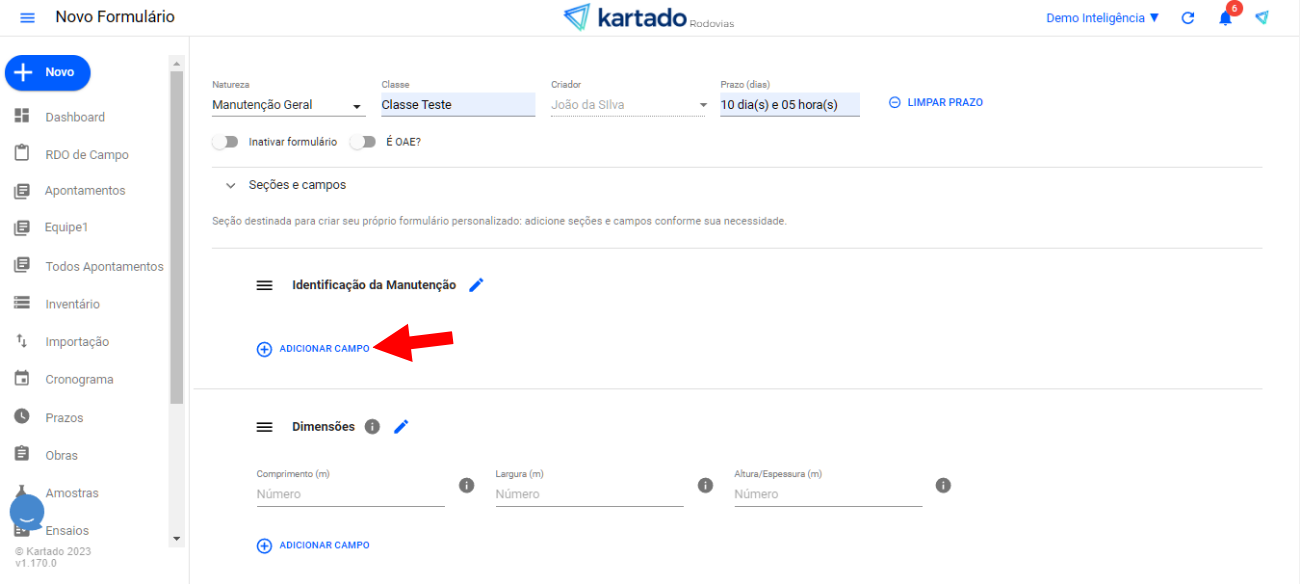Click the notification bell icon
This screenshot has width=1301, height=584.
1225,18
